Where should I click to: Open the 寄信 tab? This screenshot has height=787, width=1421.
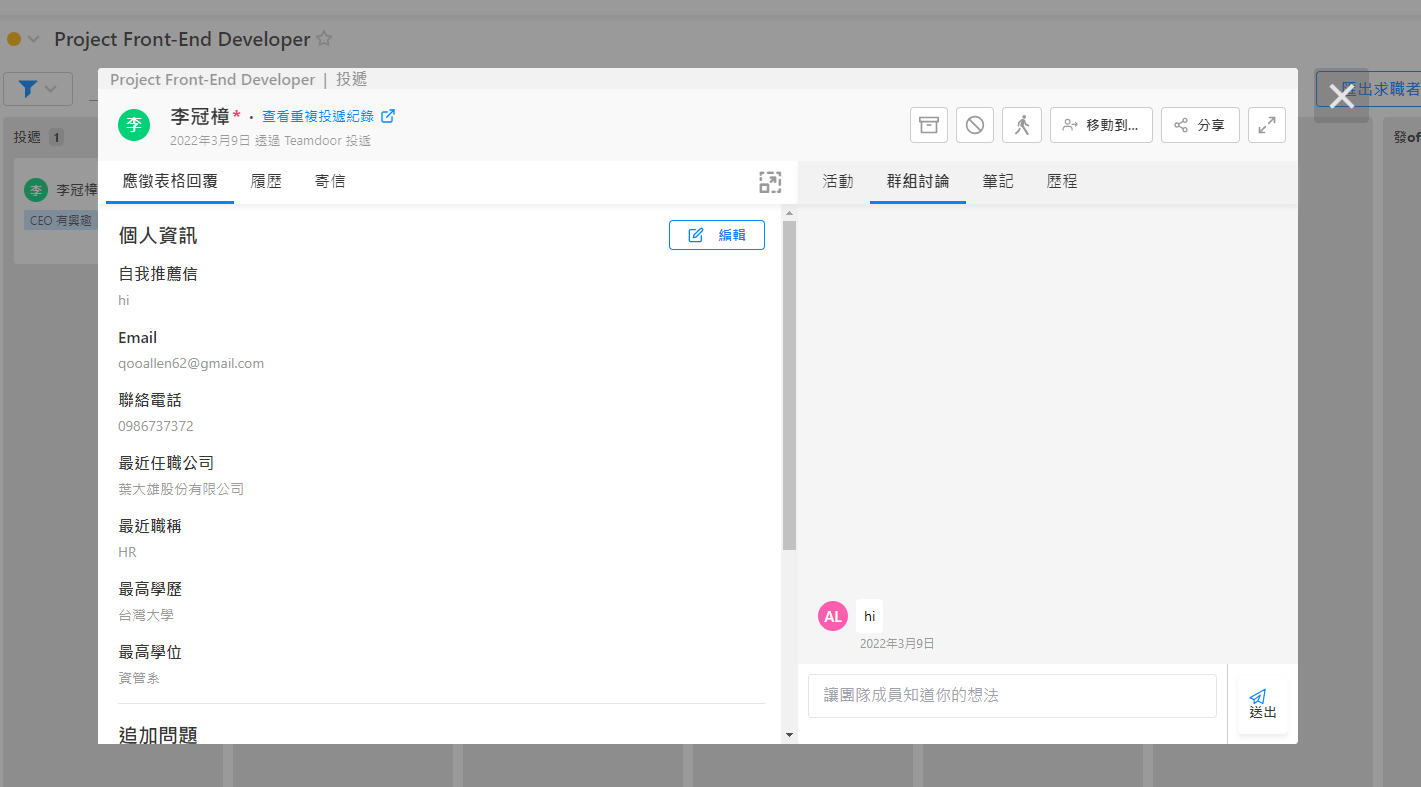tap(330, 182)
